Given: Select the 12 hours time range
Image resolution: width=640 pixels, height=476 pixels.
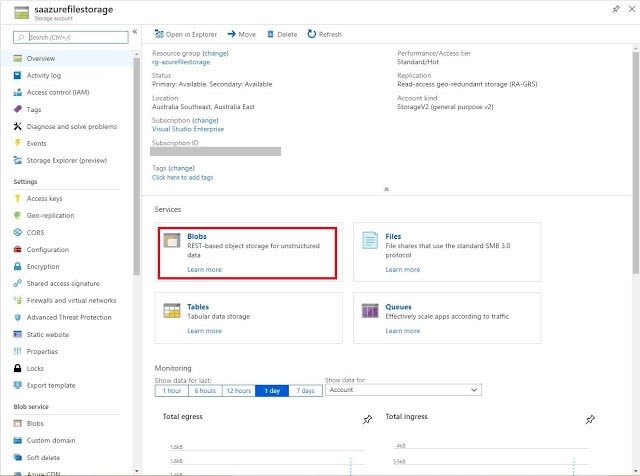Looking at the screenshot, I should pos(239,391).
